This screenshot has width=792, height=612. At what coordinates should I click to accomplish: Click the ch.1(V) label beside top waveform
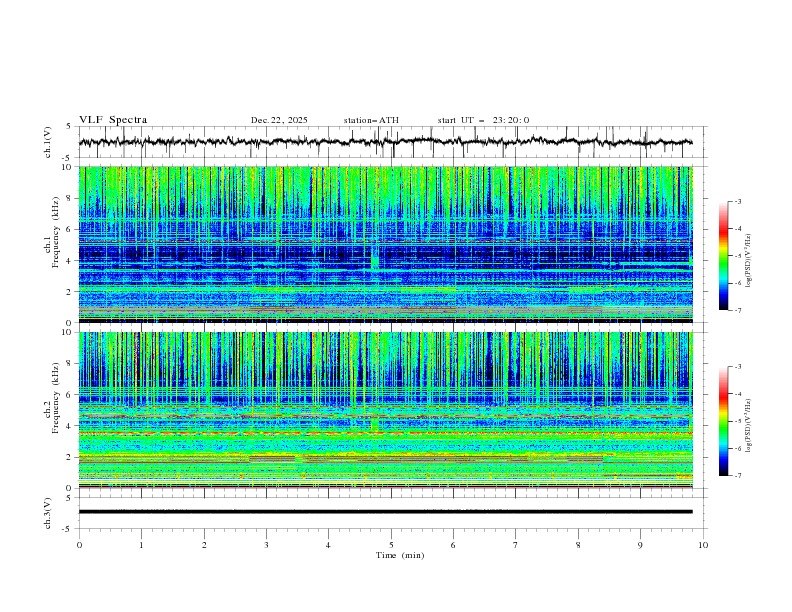(x=48, y=142)
